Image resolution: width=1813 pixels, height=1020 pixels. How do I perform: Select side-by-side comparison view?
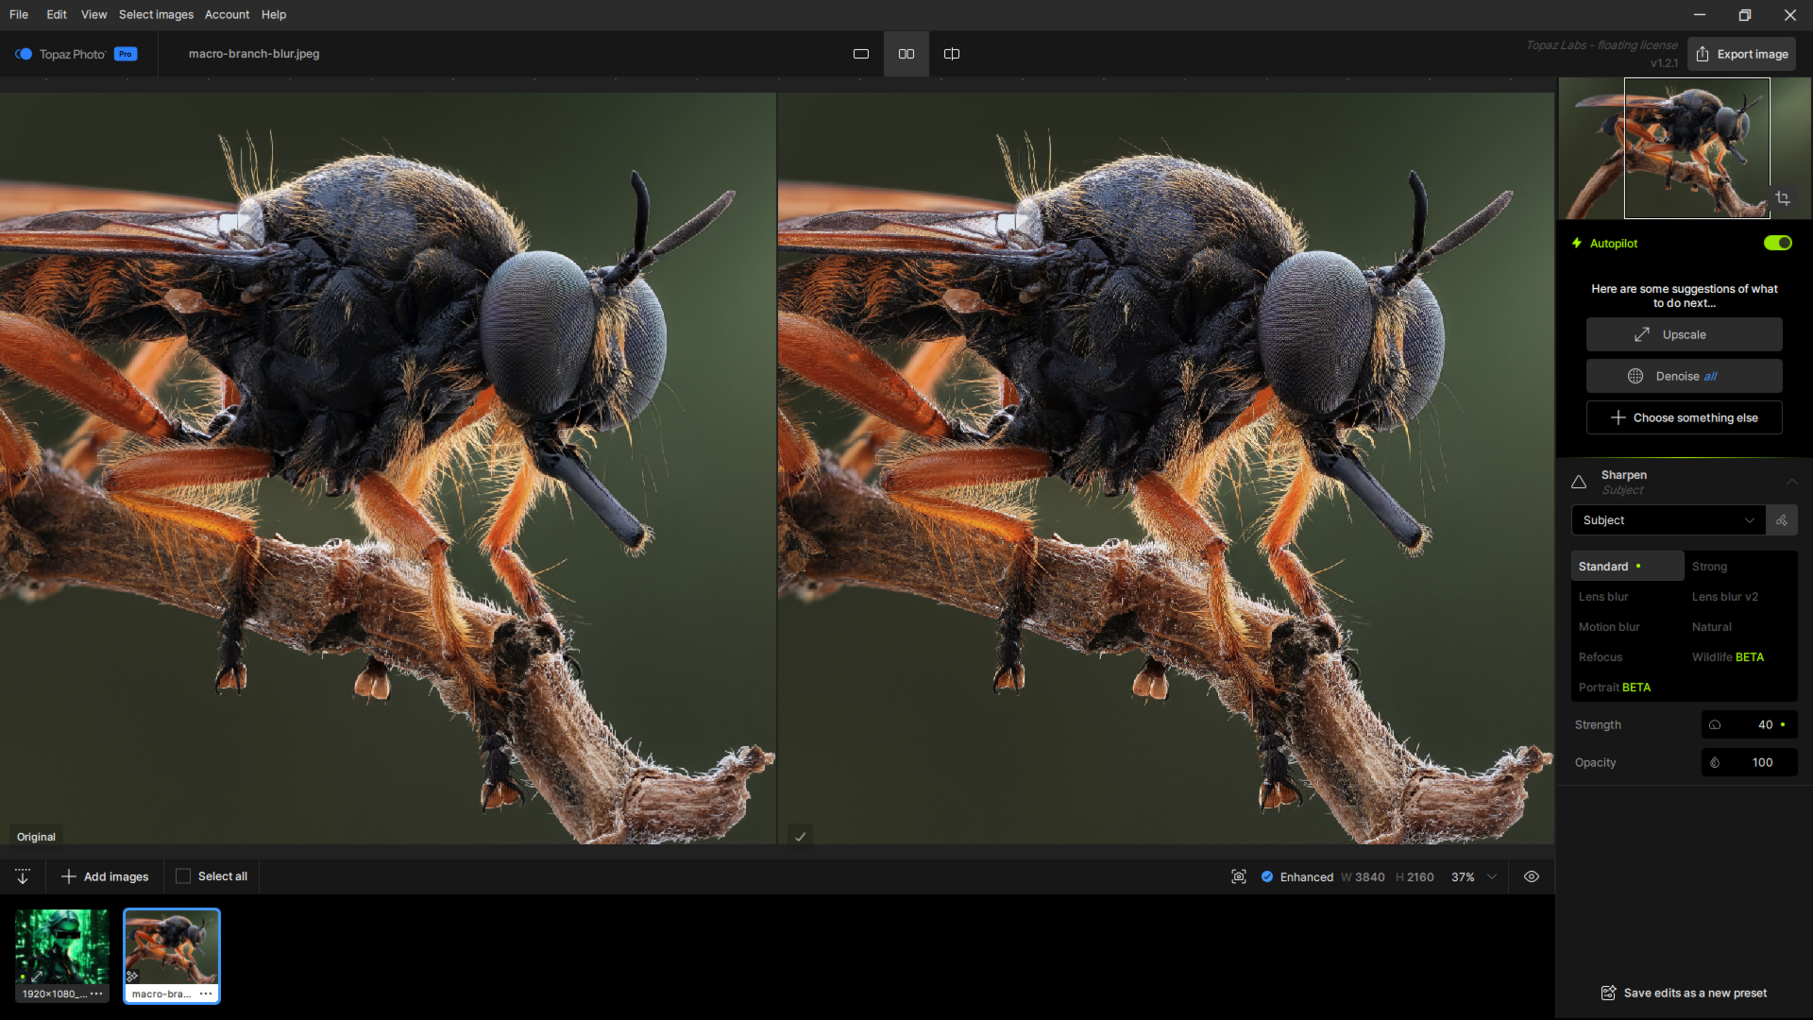pyautogui.click(x=906, y=54)
